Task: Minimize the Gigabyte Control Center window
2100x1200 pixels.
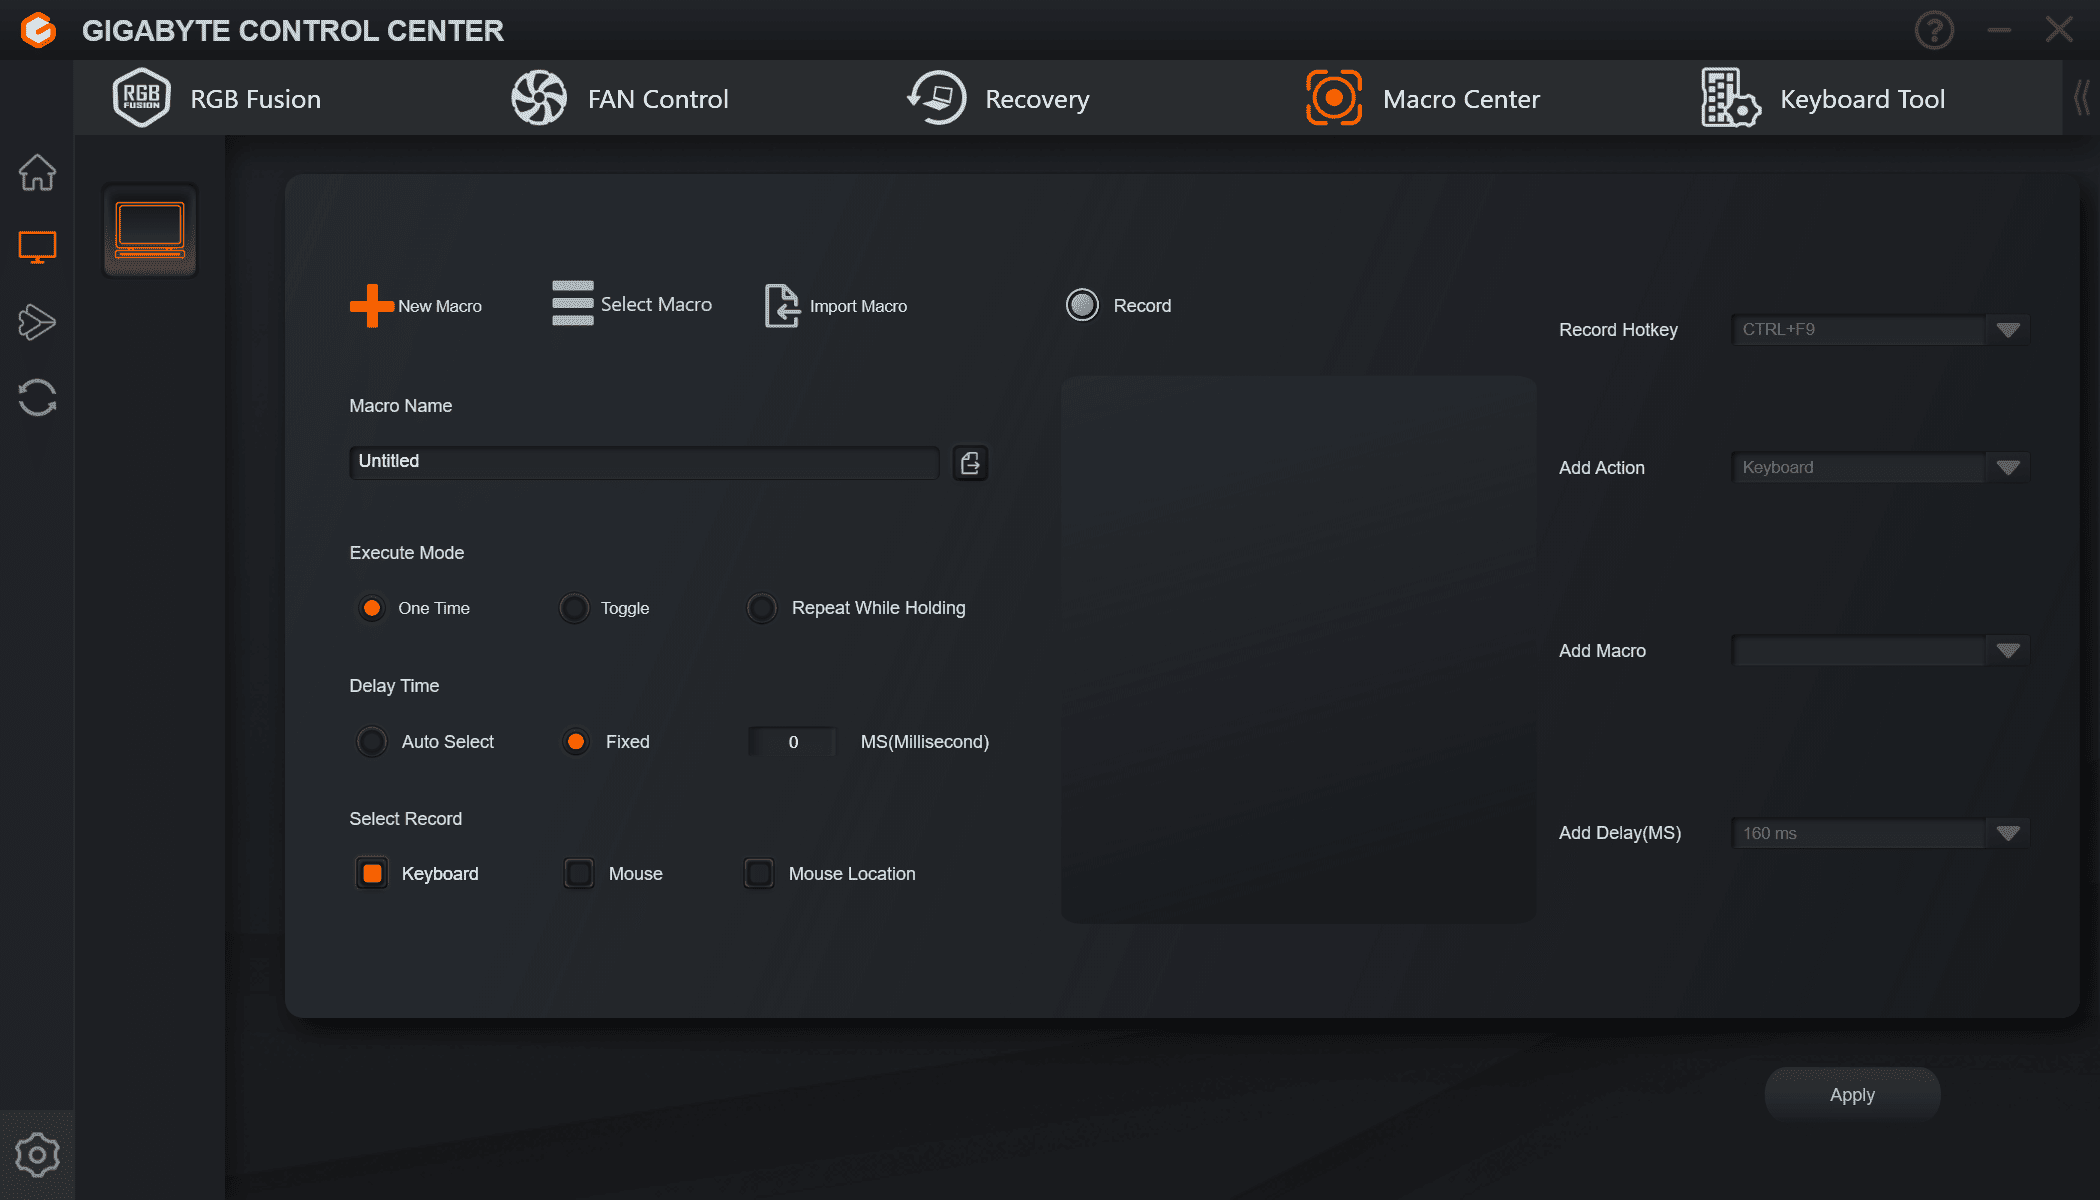Action: click(x=1999, y=30)
